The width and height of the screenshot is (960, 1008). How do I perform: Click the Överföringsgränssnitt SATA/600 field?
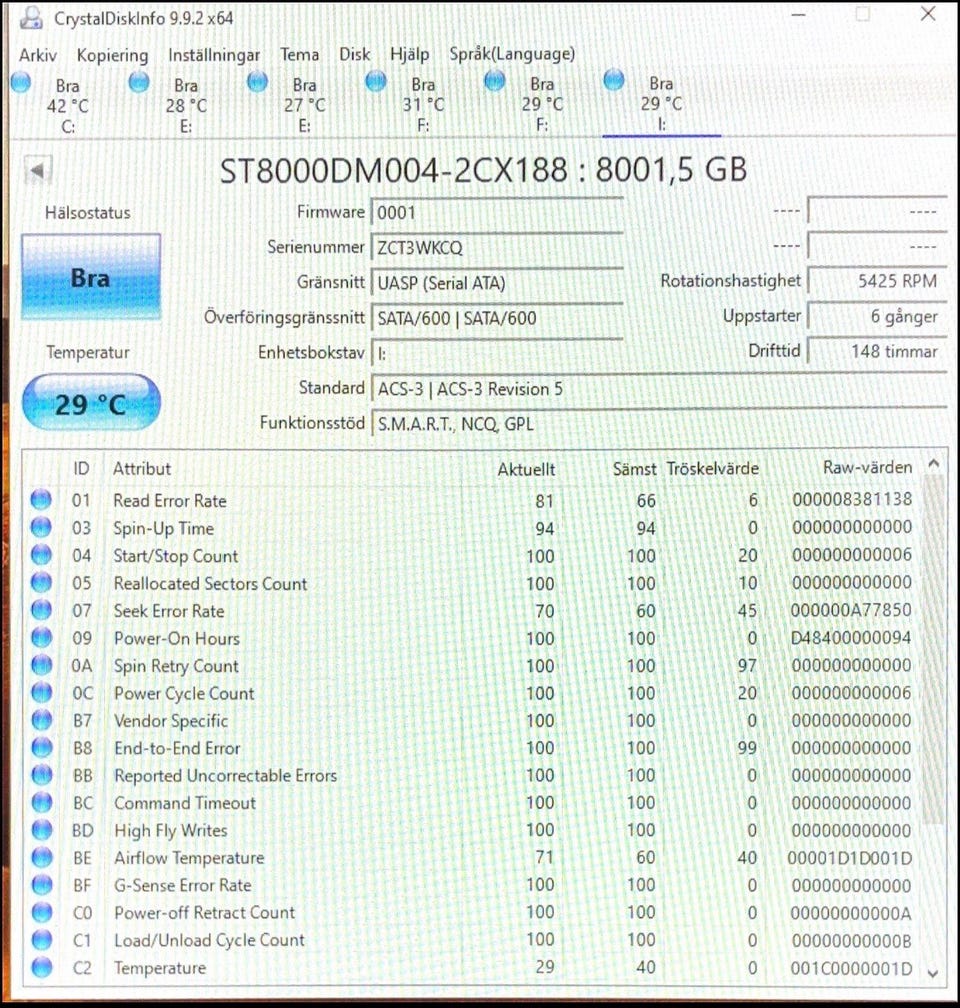tap(496, 318)
